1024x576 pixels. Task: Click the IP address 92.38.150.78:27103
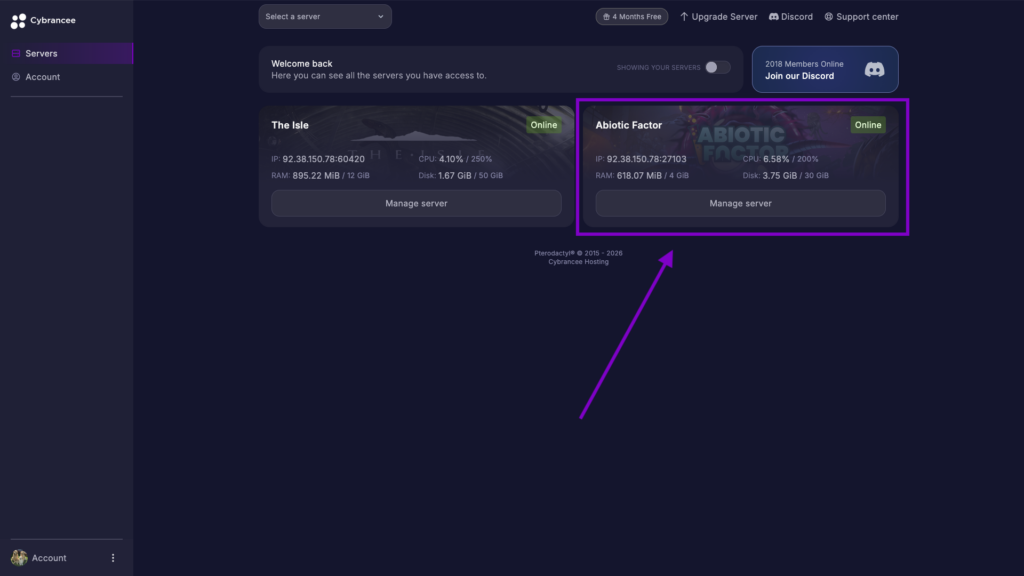[647, 159]
